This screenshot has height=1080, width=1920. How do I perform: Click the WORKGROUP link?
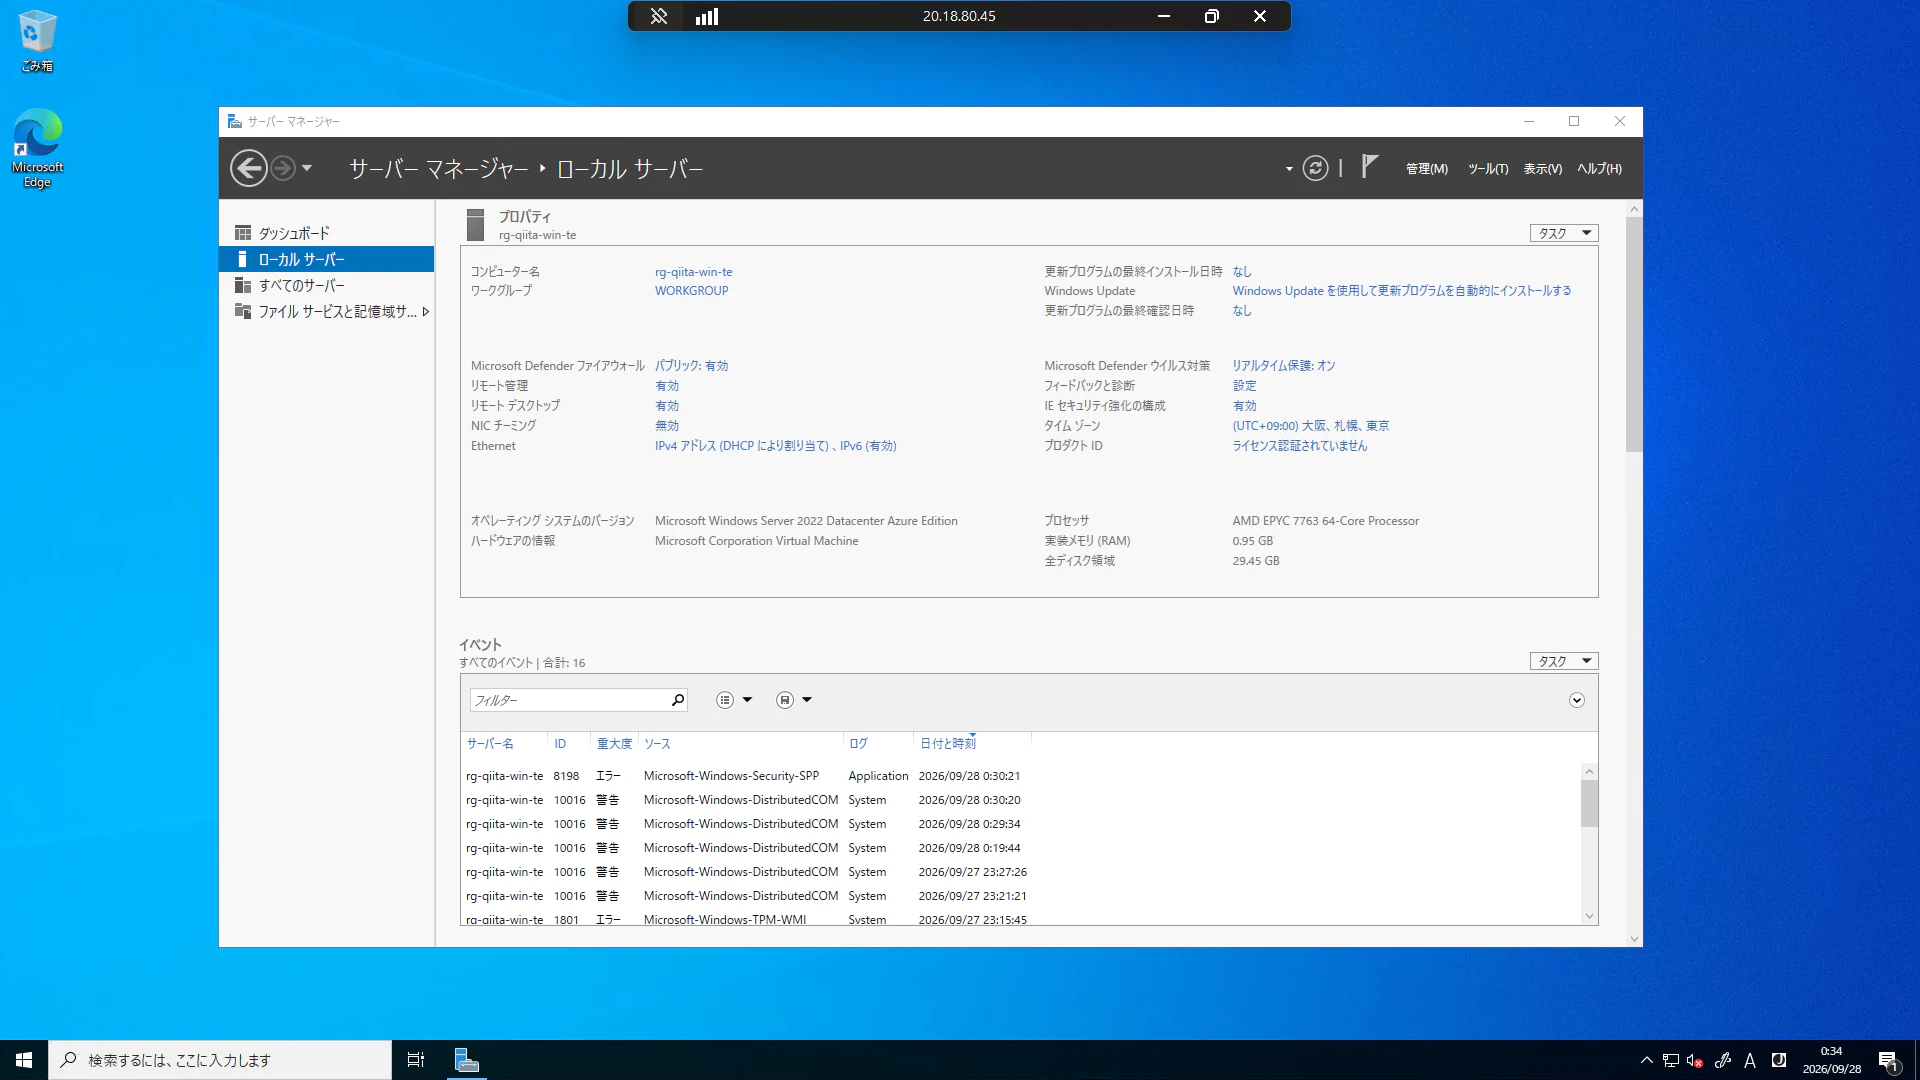pyautogui.click(x=691, y=291)
